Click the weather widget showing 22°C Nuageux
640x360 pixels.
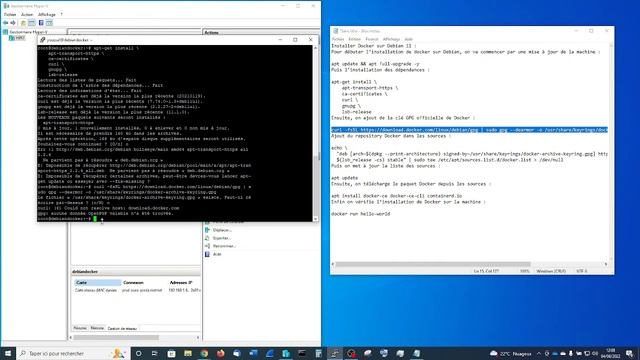coord(510,353)
